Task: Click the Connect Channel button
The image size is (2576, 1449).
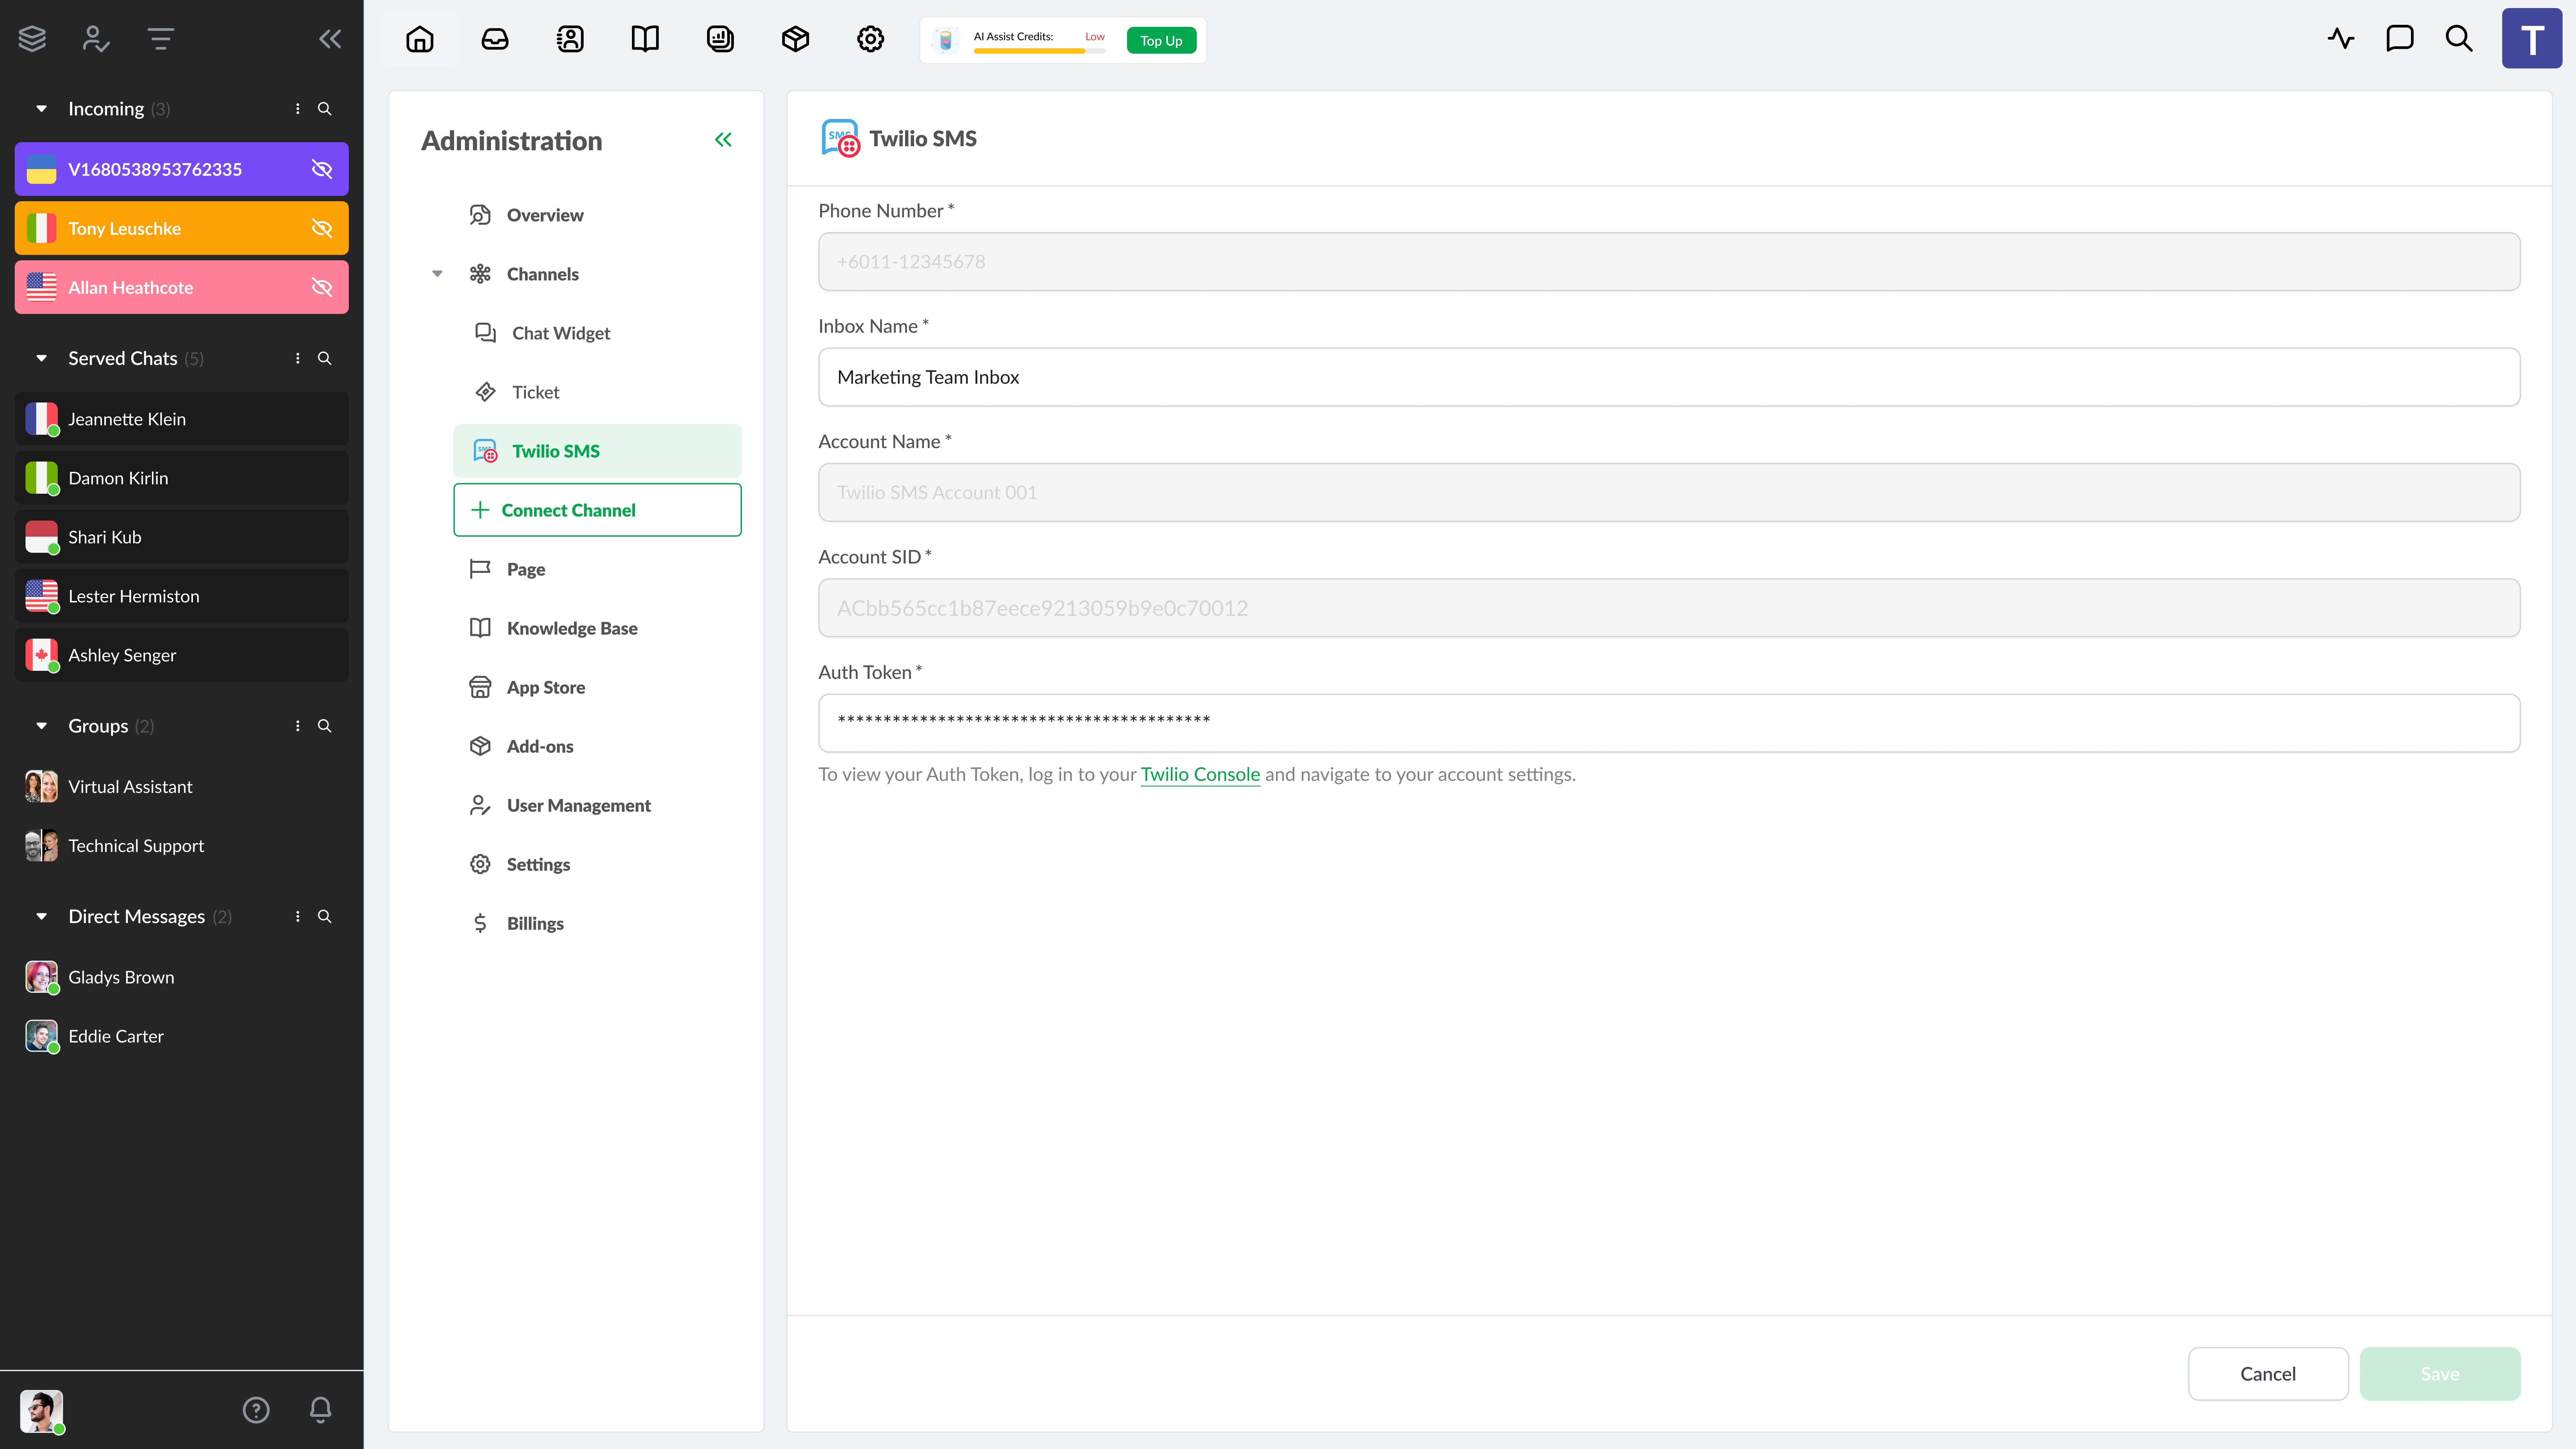Action: tap(597, 510)
